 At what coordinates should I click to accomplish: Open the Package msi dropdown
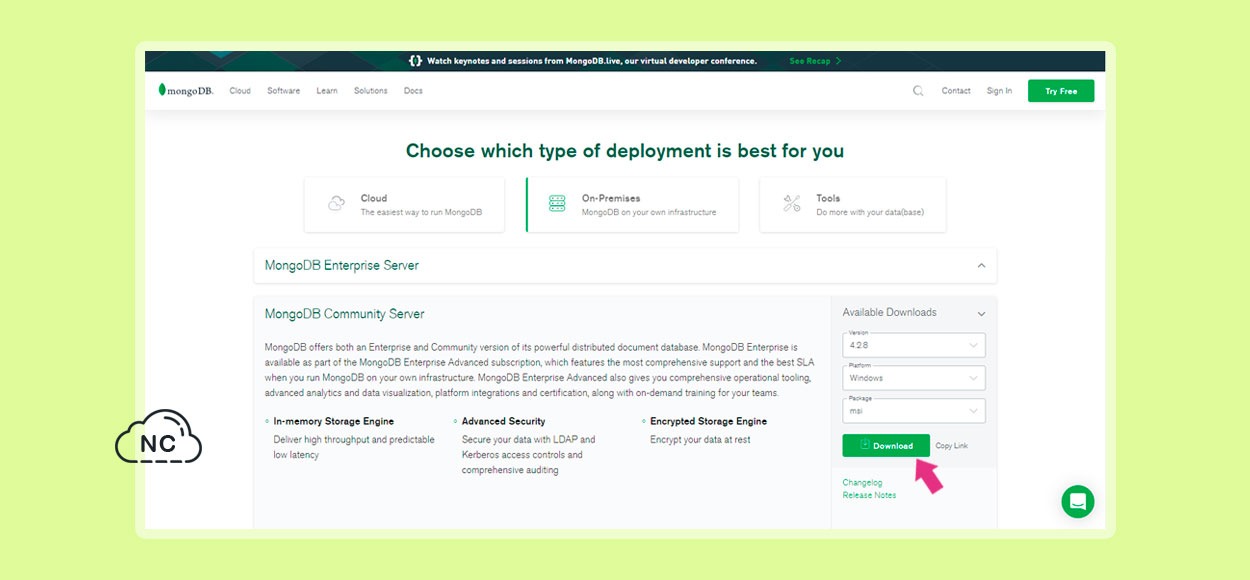click(914, 411)
